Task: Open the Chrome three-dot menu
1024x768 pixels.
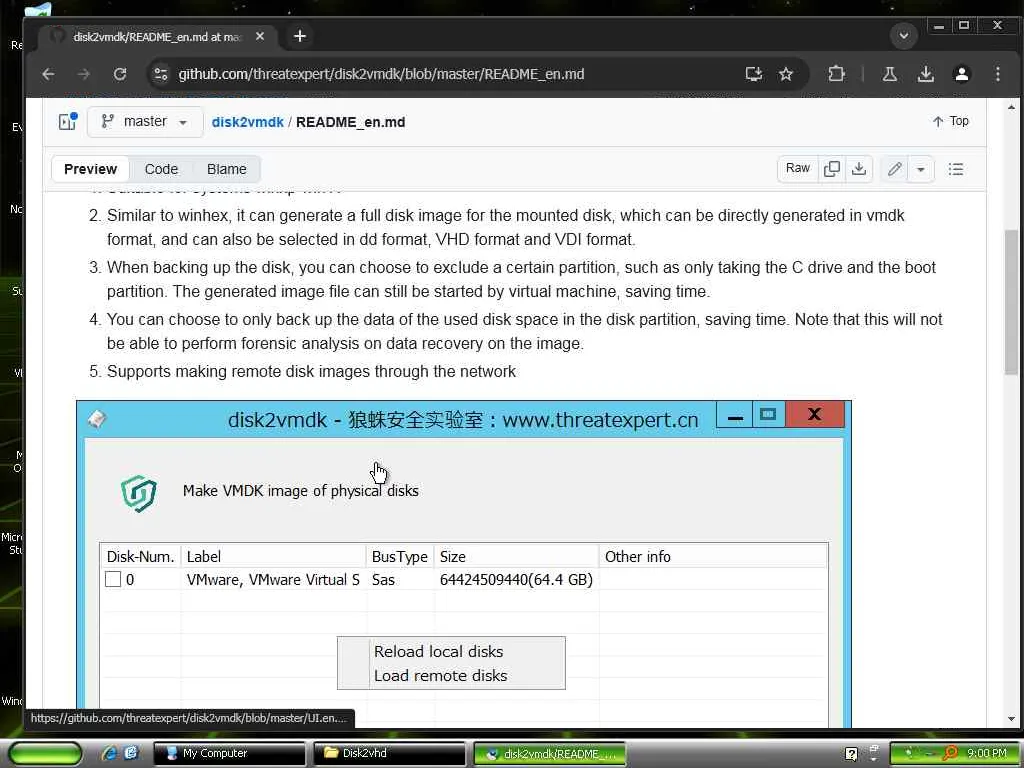Action: click(x=997, y=74)
